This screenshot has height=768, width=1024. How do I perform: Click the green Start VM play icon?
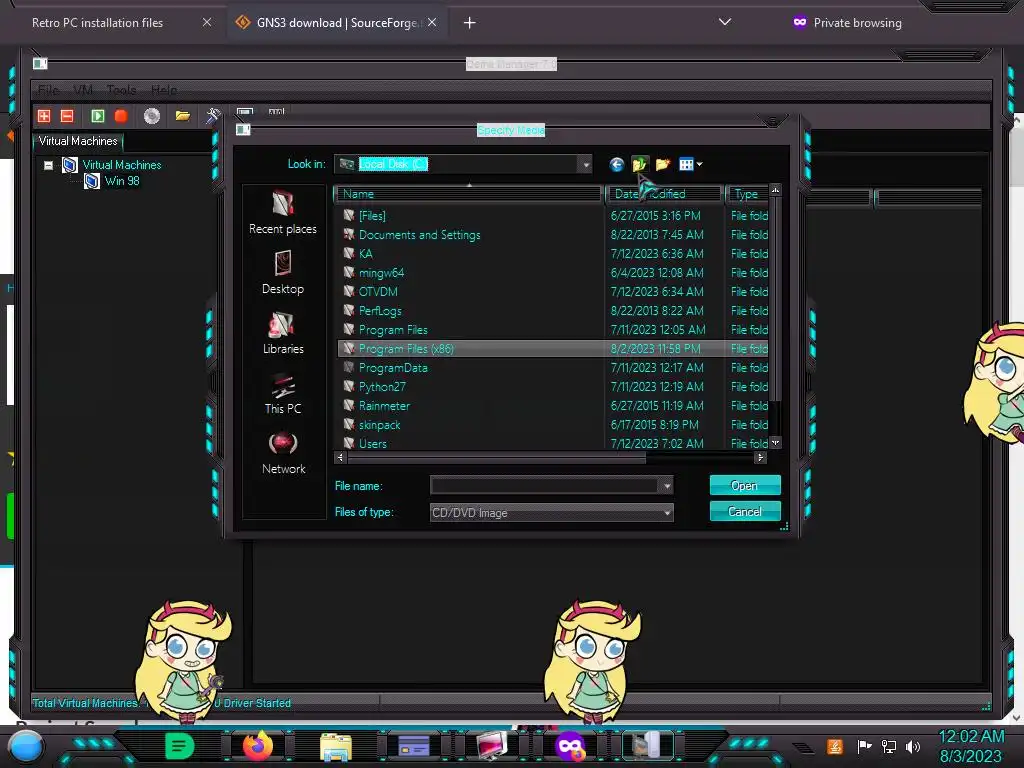(97, 116)
